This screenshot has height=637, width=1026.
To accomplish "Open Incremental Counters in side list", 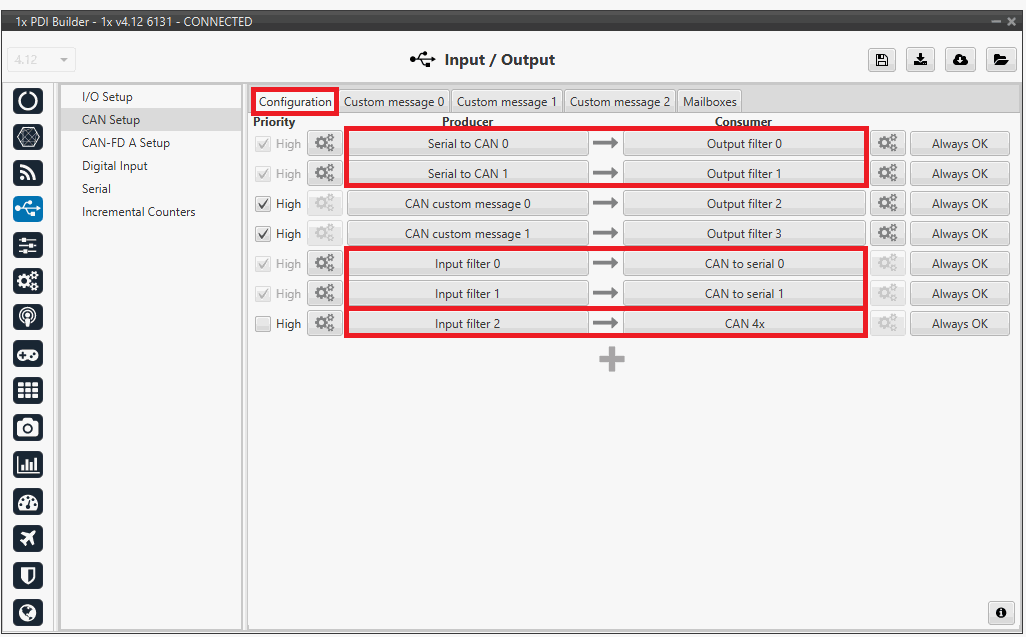I will pos(139,212).
